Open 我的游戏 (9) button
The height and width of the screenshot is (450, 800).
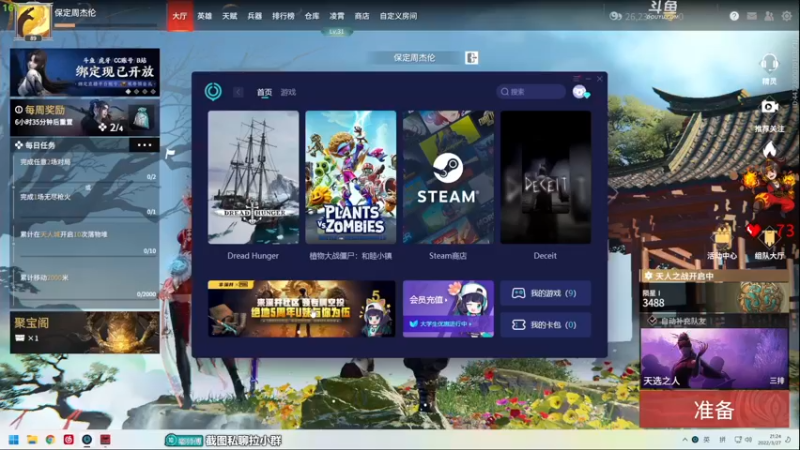pos(545,293)
